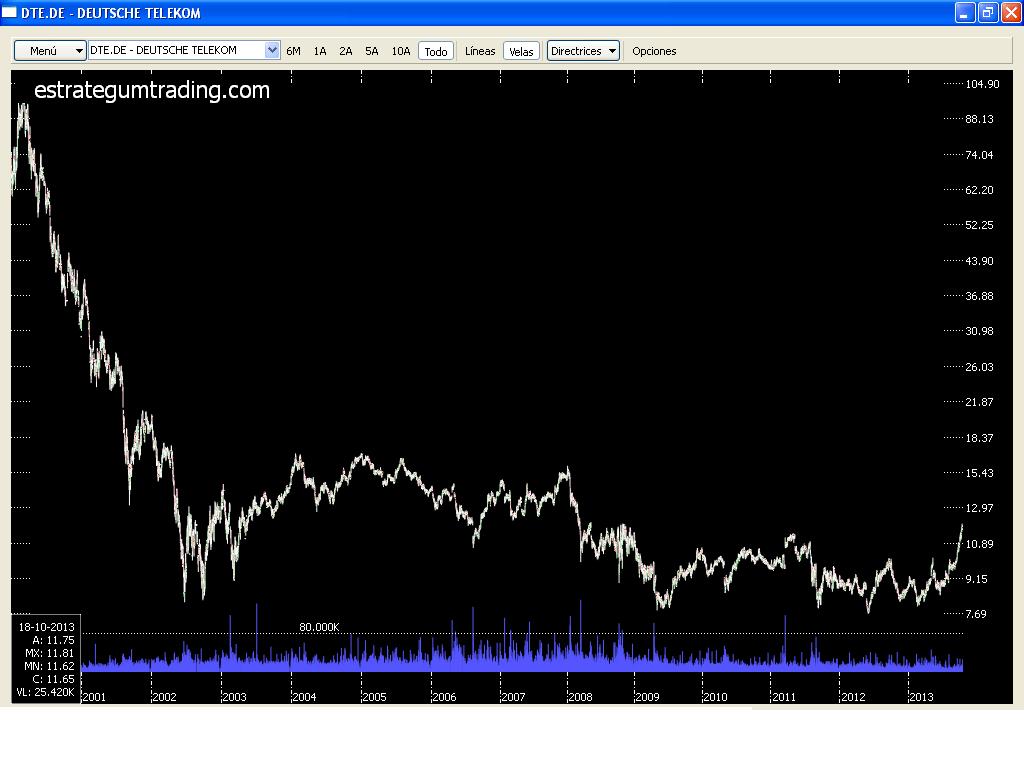Click the C: 11.65 closing value

point(53,679)
